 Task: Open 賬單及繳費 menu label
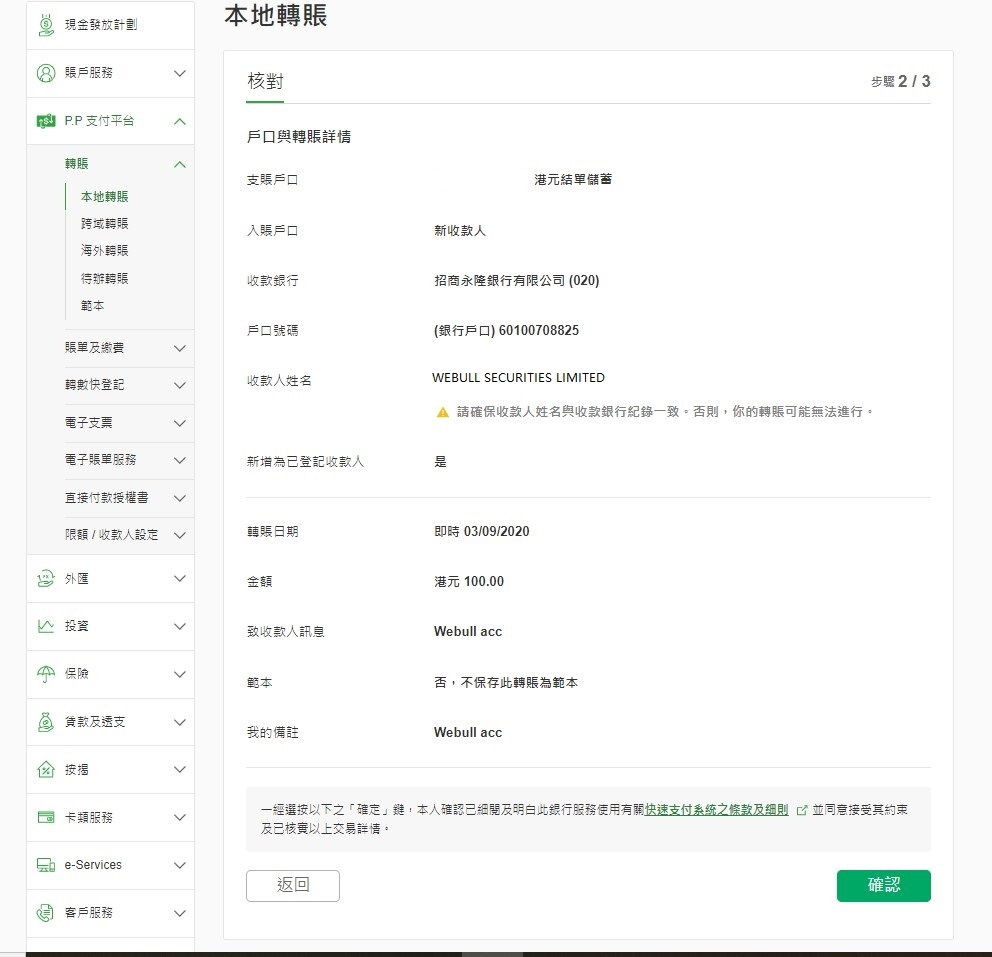(94, 347)
